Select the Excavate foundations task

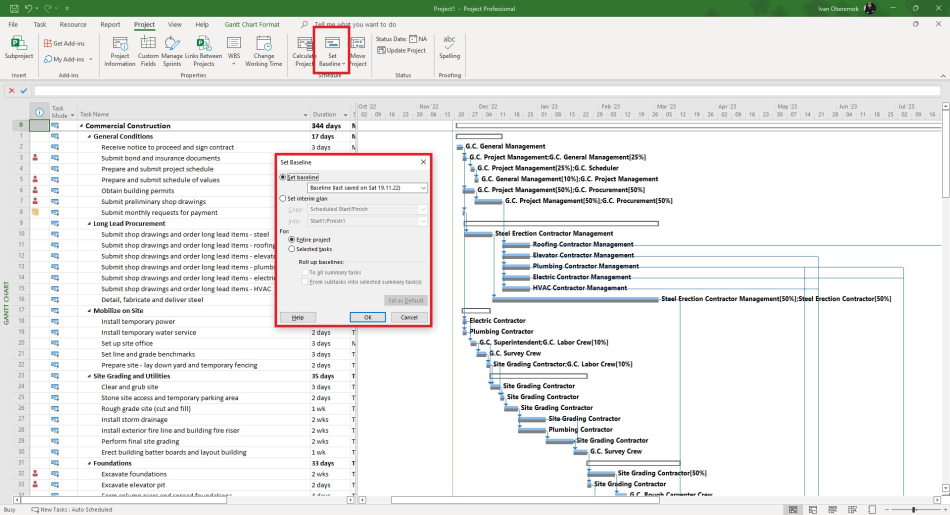[x=133, y=474]
